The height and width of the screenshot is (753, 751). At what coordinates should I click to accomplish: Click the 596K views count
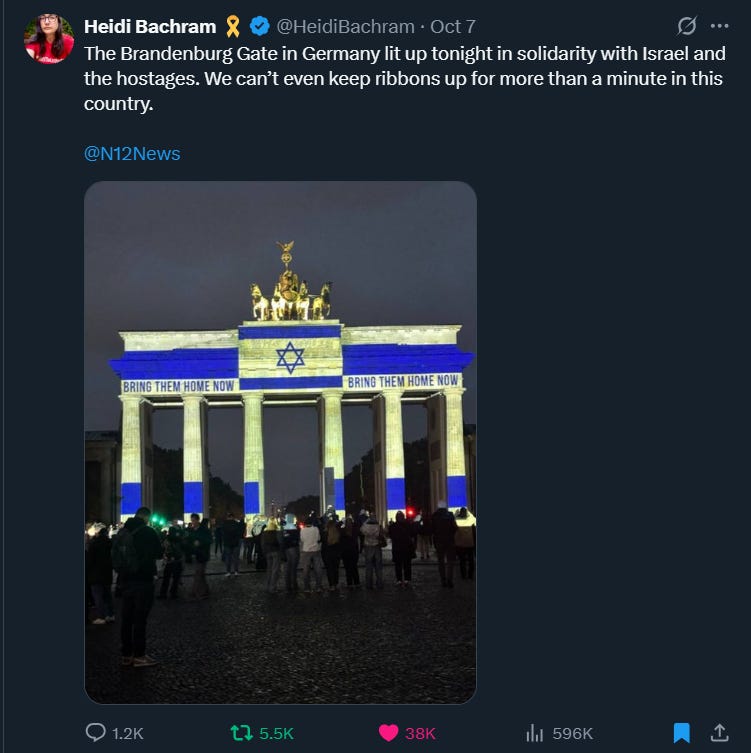click(573, 734)
